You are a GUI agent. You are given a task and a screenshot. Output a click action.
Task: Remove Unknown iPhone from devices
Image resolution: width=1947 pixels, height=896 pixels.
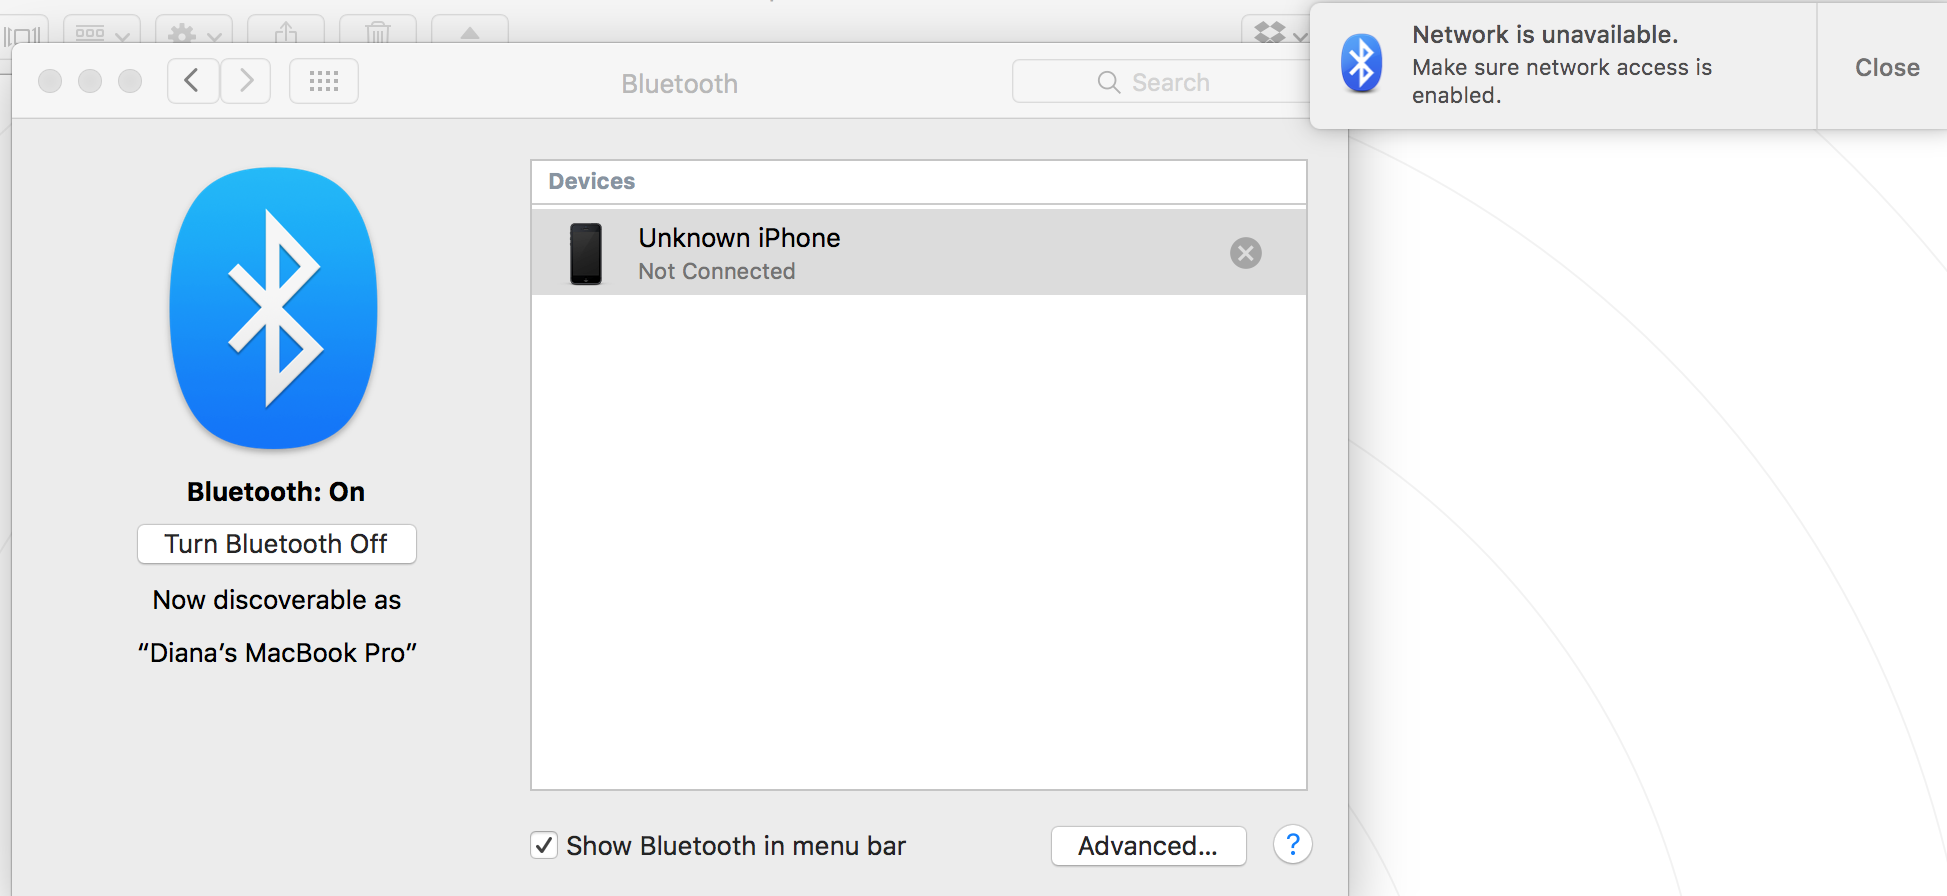click(x=1245, y=253)
